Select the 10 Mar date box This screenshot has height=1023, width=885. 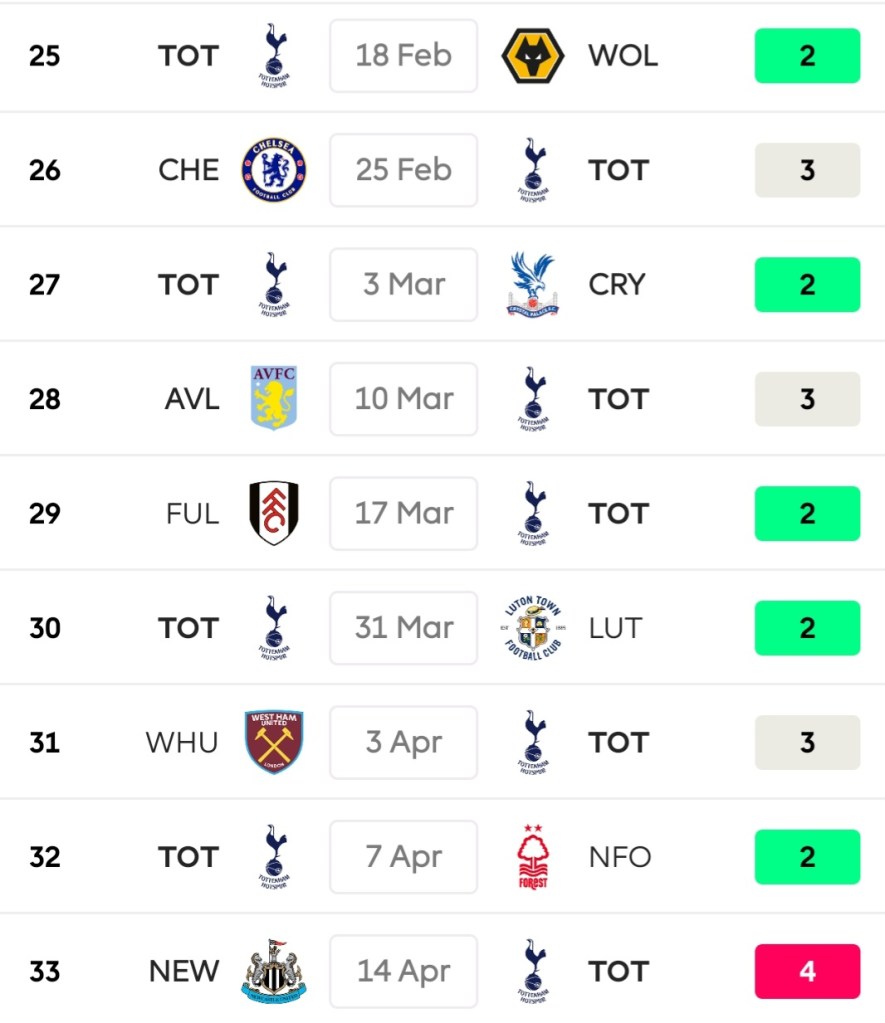click(404, 399)
